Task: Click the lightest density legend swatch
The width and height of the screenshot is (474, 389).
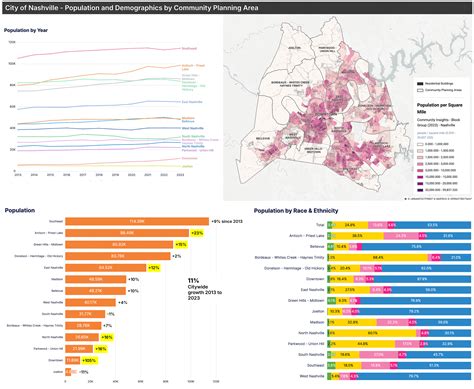Action: 420,144
